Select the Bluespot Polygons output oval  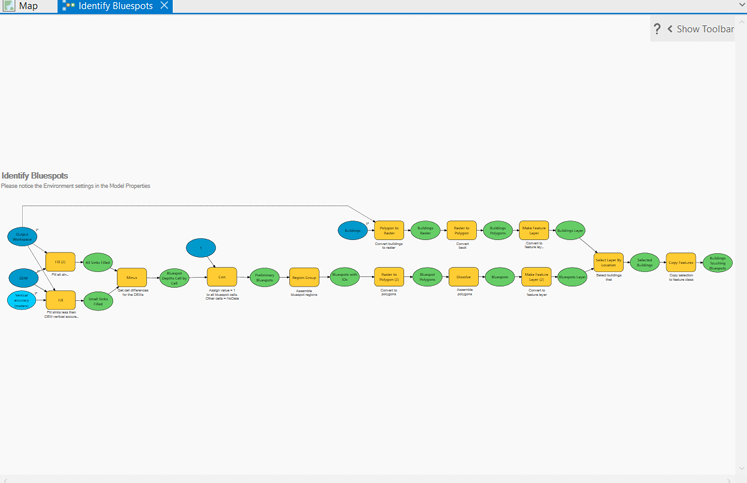[x=427, y=277]
